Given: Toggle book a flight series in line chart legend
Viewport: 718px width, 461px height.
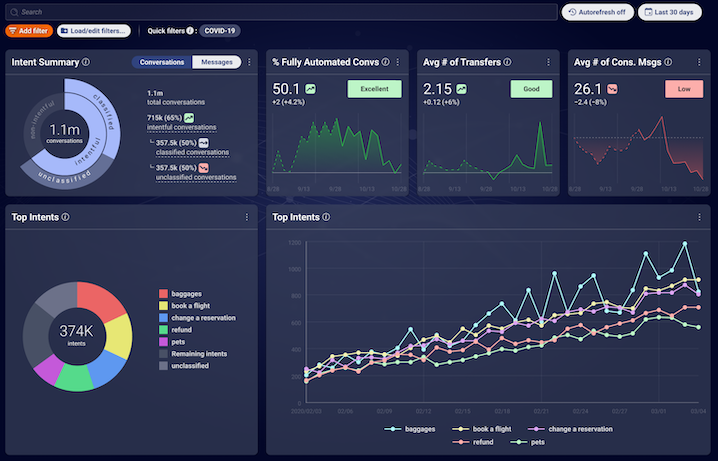Looking at the screenshot, I should [x=482, y=429].
